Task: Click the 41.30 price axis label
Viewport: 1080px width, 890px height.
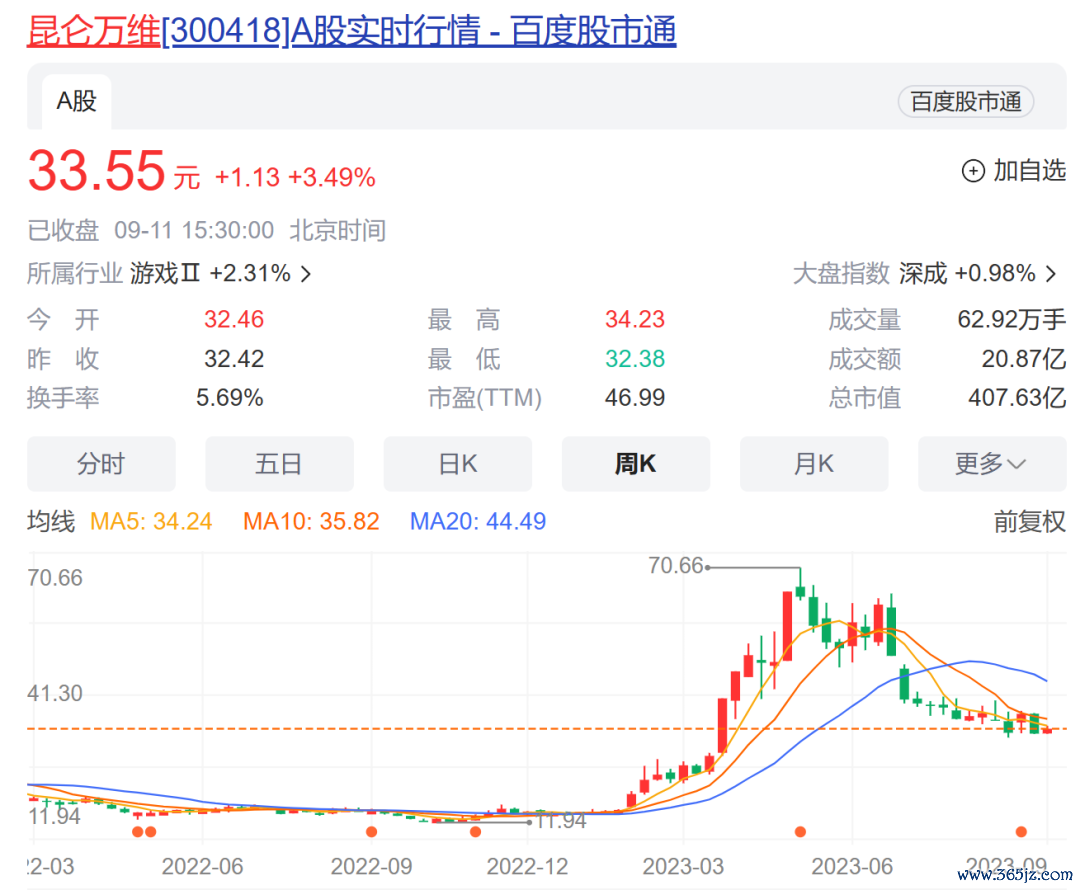Action: pyautogui.click(x=55, y=693)
